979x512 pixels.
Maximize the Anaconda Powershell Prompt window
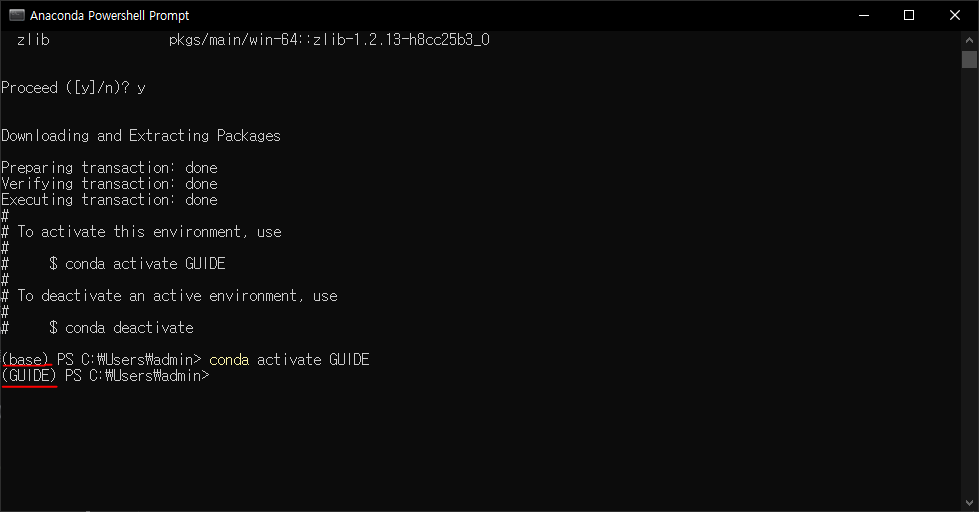909,15
